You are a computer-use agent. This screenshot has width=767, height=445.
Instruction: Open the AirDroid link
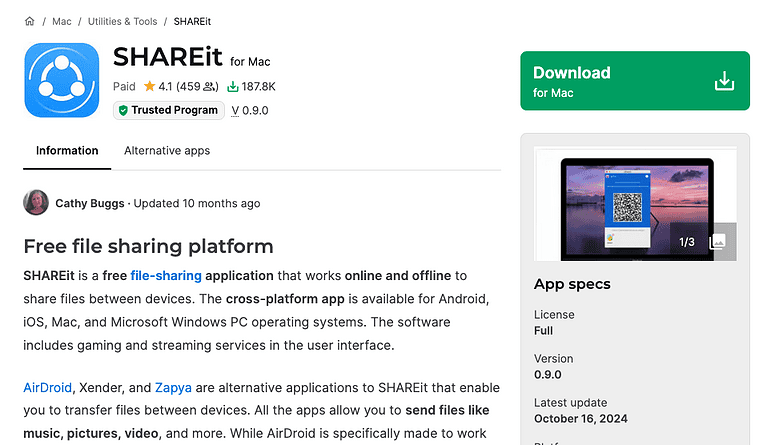(x=49, y=387)
